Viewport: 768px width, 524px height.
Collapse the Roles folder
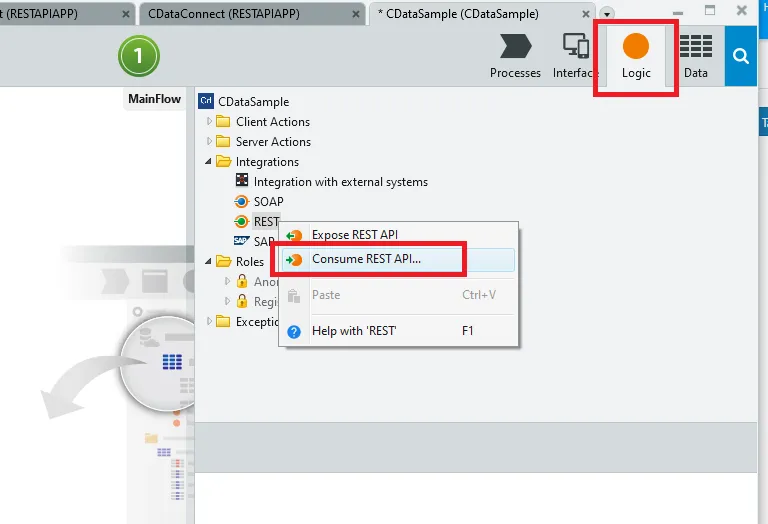[209, 261]
